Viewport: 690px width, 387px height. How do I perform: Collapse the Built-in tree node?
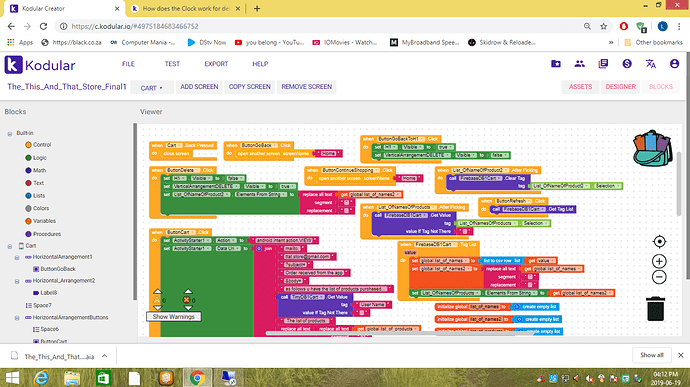[10, 133]
